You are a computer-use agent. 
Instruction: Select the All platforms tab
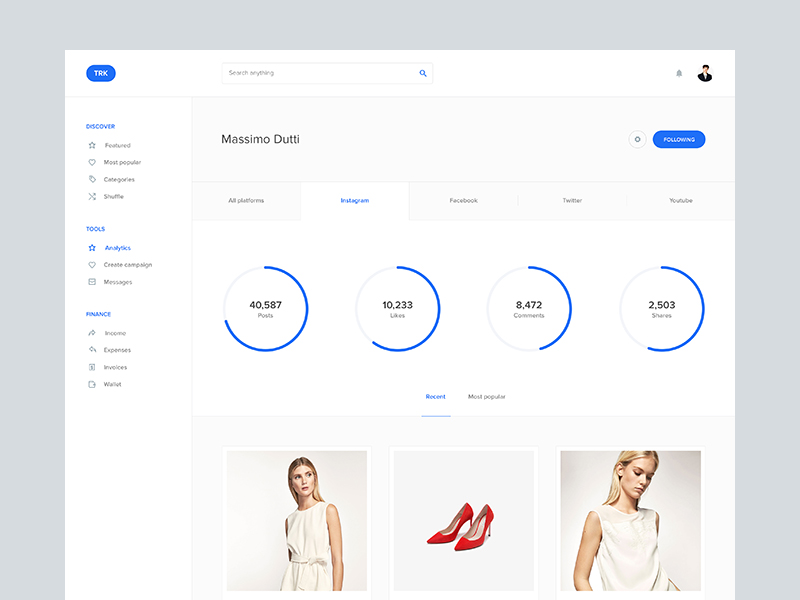click(246, 201)
